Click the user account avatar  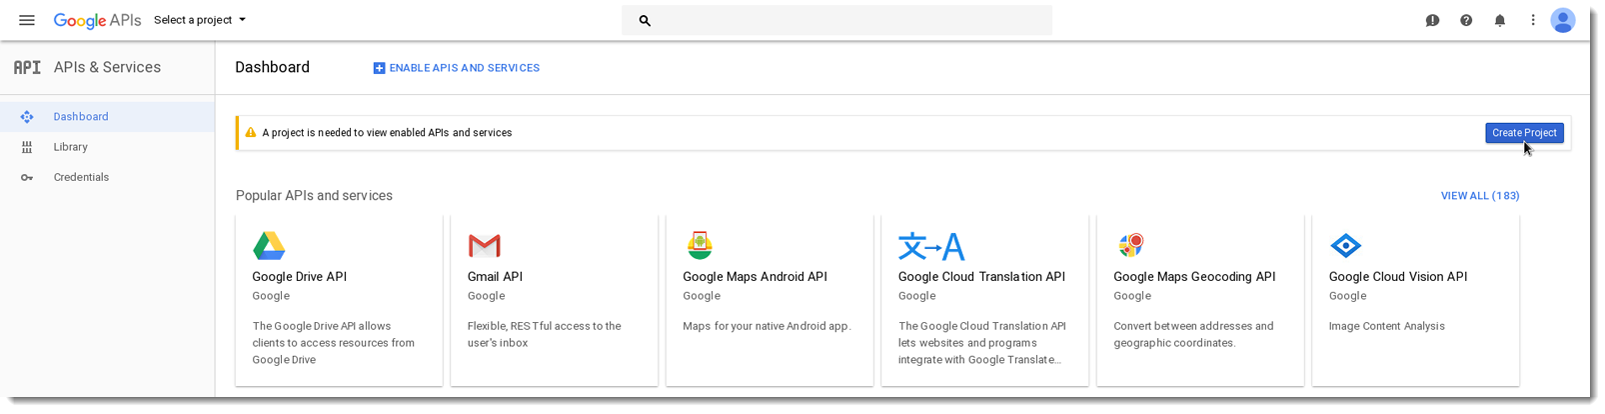pyautogui.click(x=1563, y=20)
